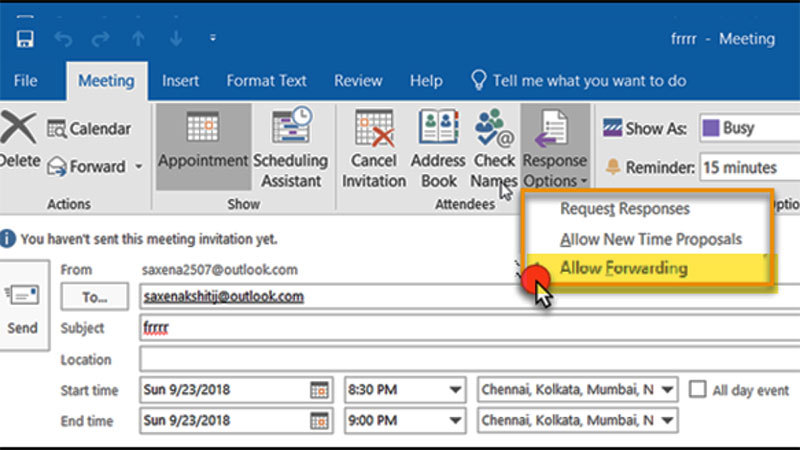Open the Show As Busy dropdown
Image resolution: width=800 pixels, height=450 pixels.
[x=750, y=128]
